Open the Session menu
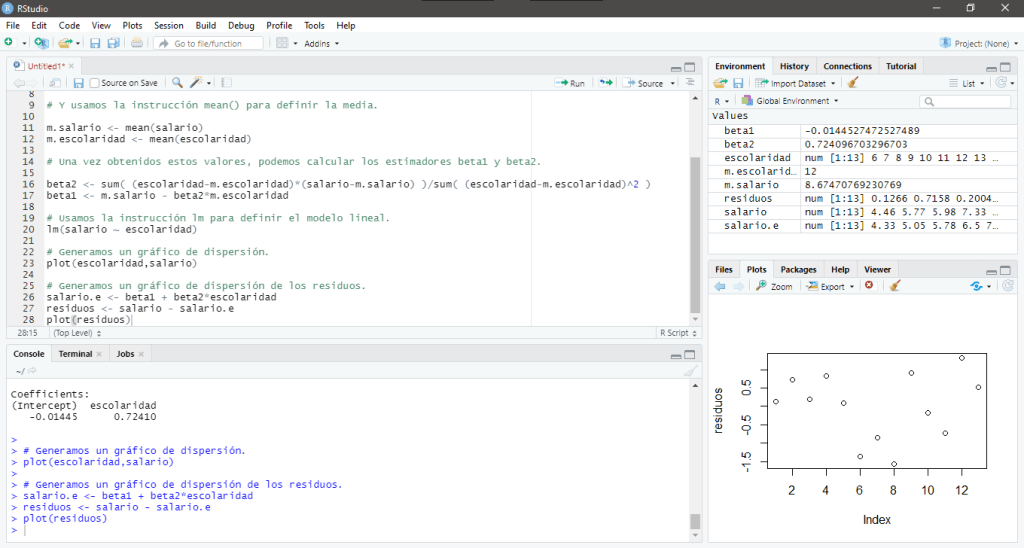1024x548 pixels. pyautogui.click(x=168, y=25)
